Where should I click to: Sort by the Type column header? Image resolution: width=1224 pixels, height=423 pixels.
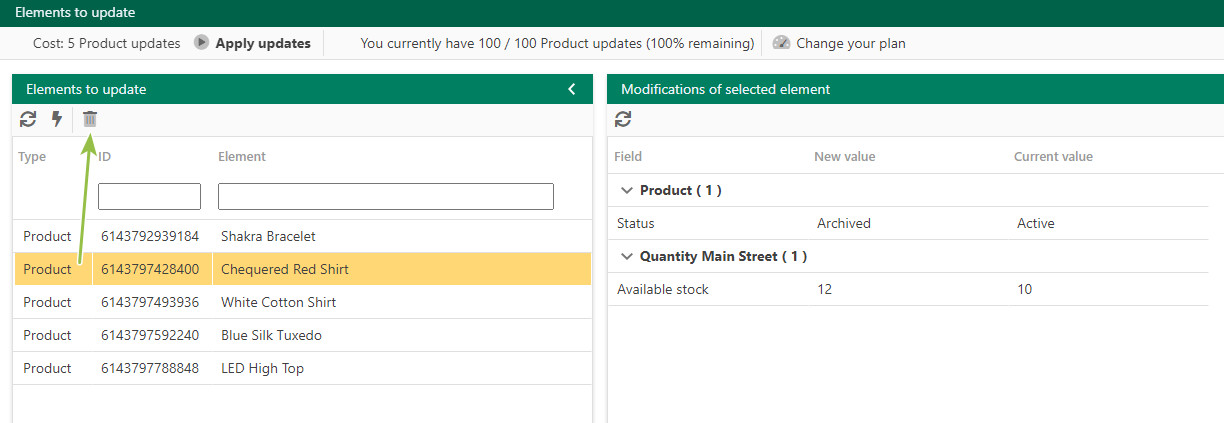[32, 156]
